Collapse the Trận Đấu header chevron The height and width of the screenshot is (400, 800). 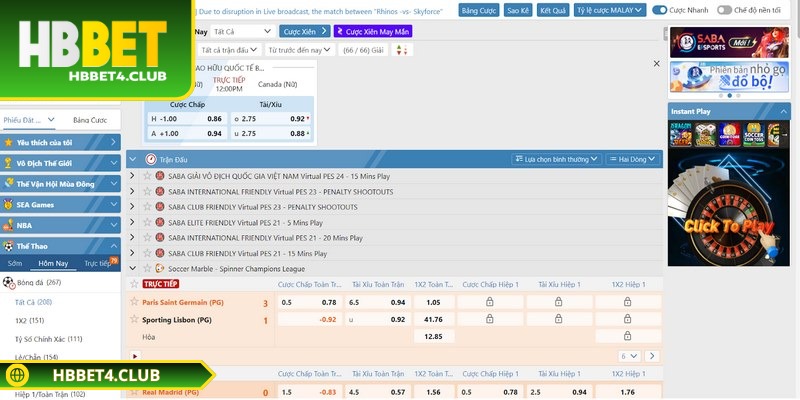(x=133, y=160)
